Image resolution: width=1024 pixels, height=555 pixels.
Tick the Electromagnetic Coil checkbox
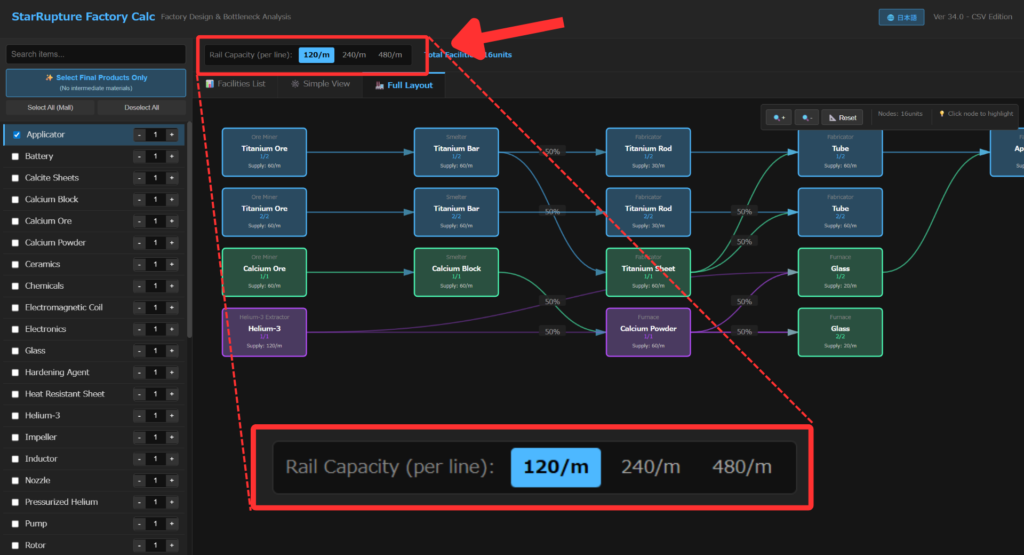[x=15, y=308]
